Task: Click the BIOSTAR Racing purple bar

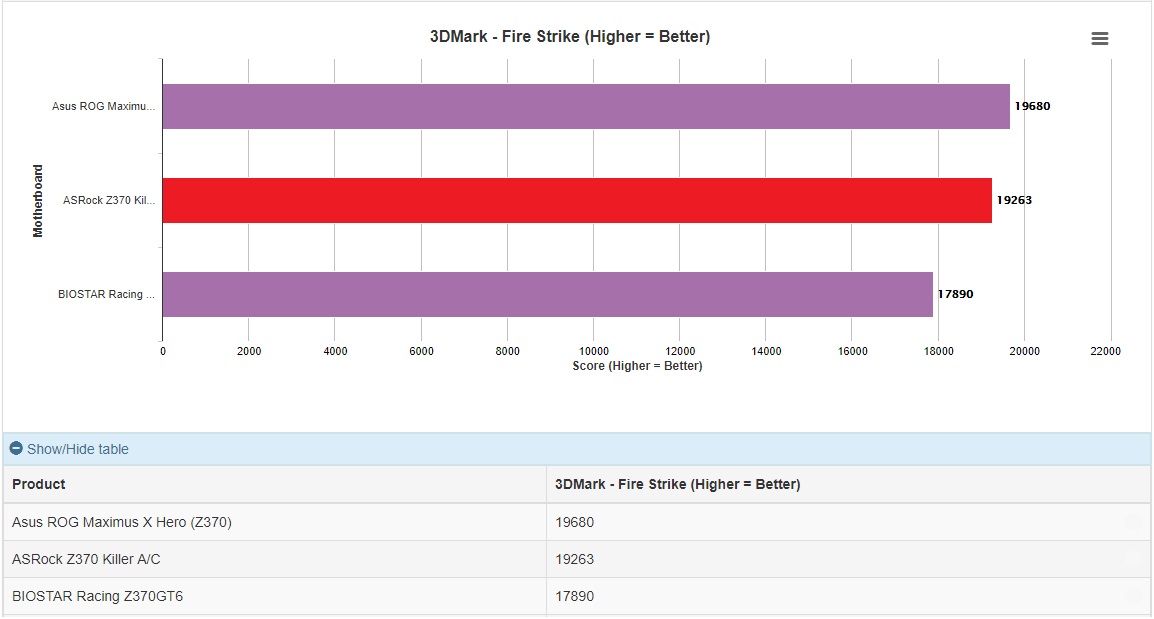Action: pos(548,294)
